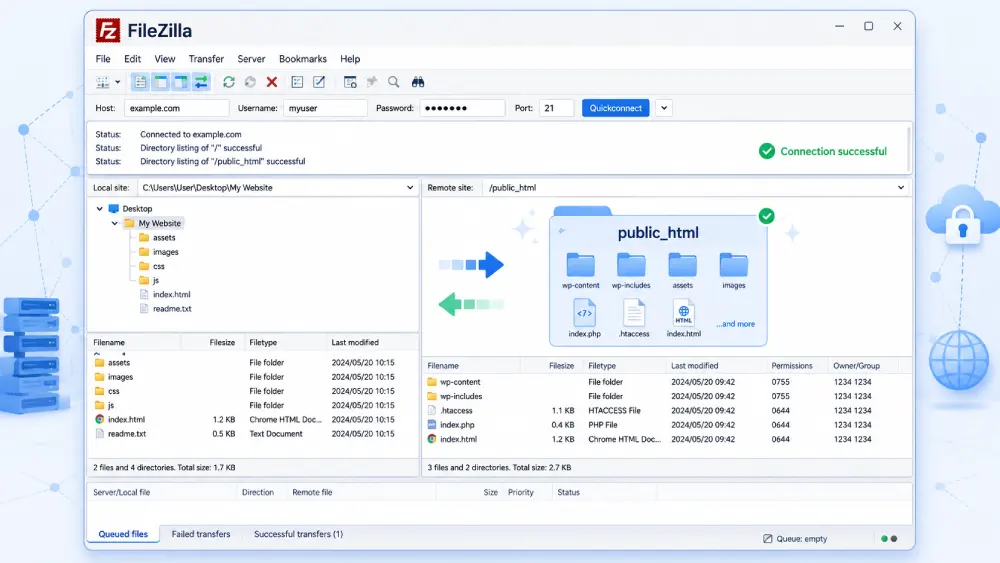The height and width of the screenshot is (563, 1000).
Task: Sort remote list by Permissions column
Action: coord(791,366)
